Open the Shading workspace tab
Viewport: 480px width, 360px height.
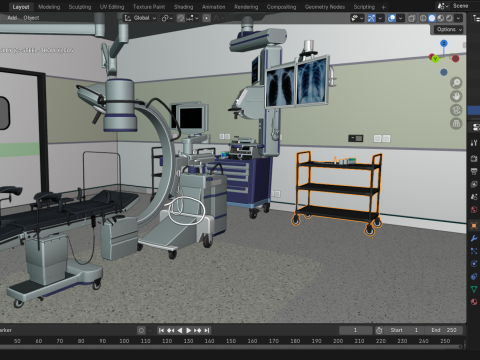(x=183, y=7)
